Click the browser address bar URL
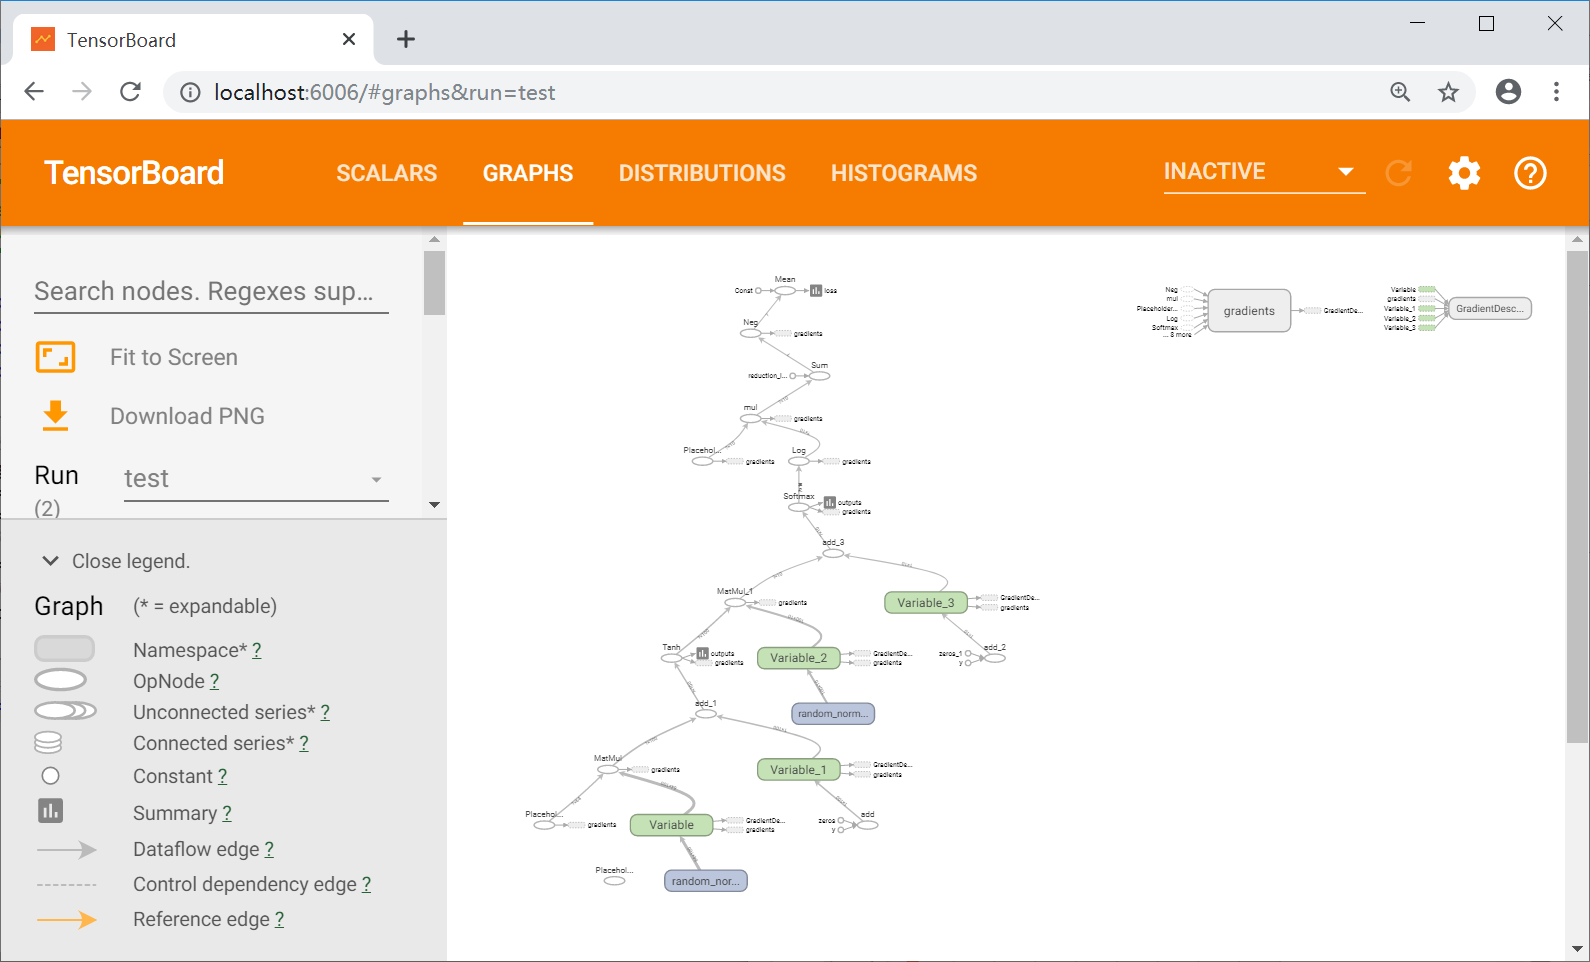Viewport: 1590px width, 962px height. (x=385, y=92)
